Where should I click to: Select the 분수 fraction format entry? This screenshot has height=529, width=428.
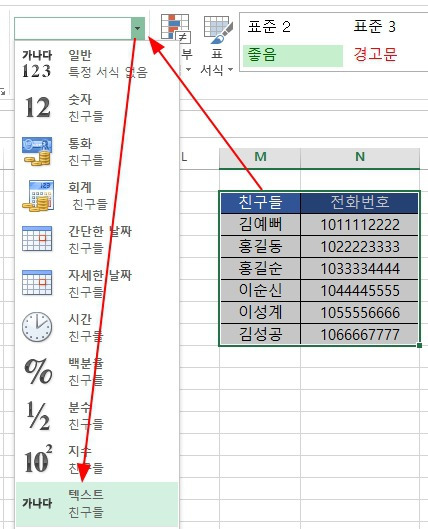point(97,415)
